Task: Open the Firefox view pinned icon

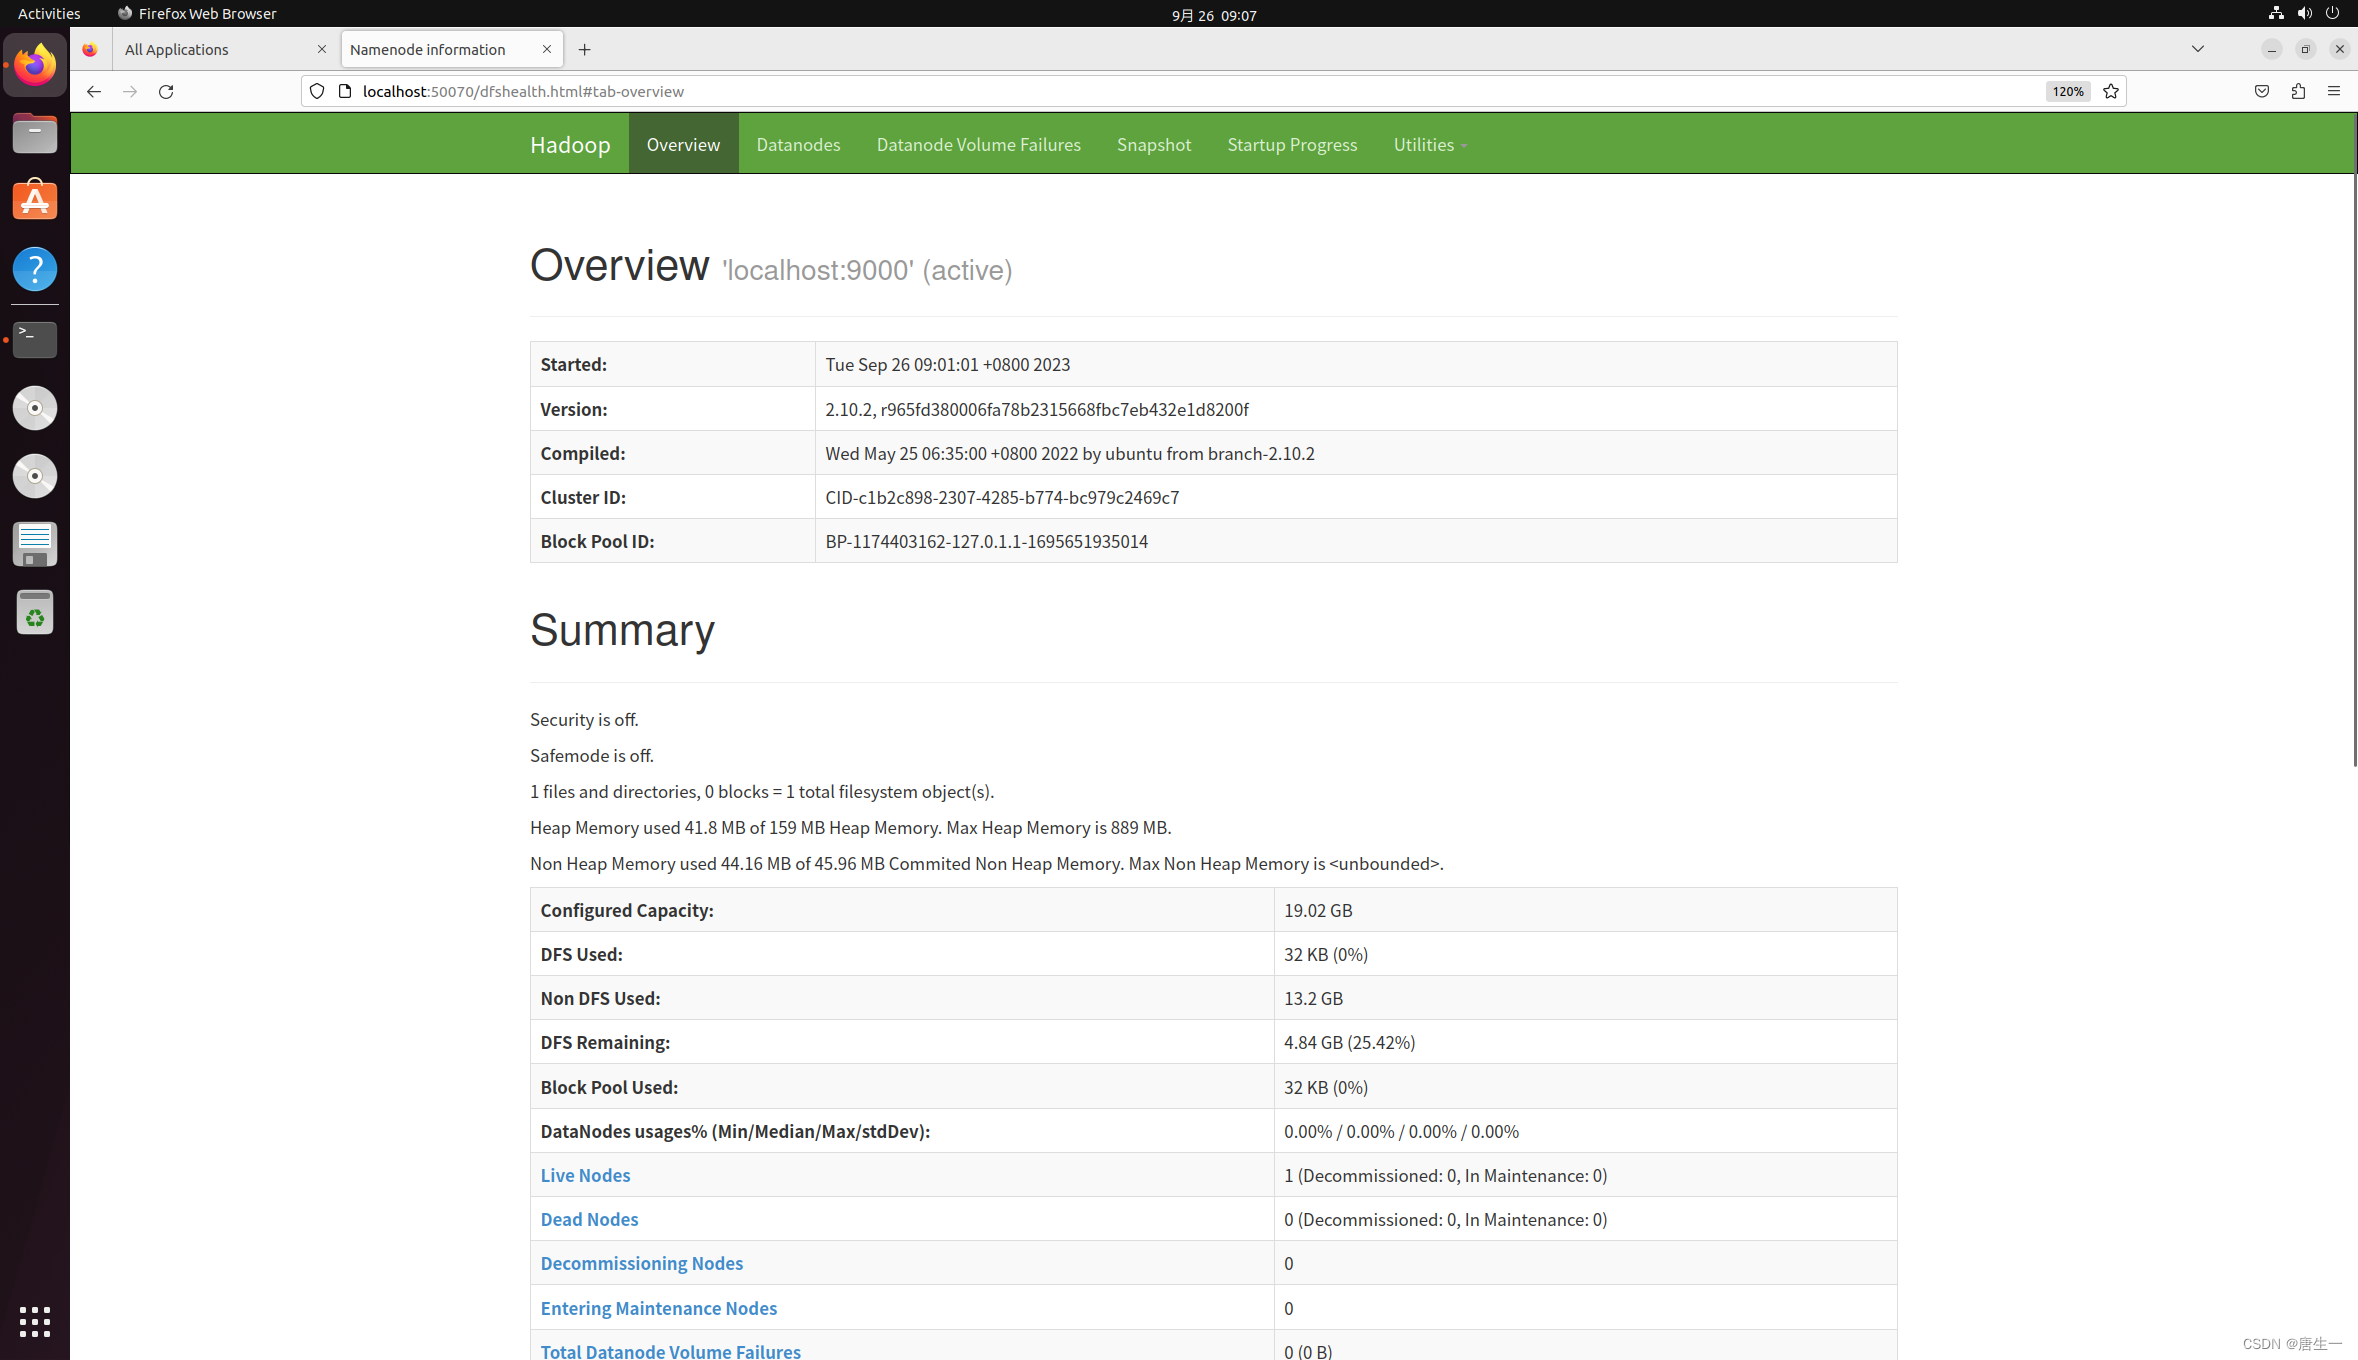Action: [x=90, y=49]
